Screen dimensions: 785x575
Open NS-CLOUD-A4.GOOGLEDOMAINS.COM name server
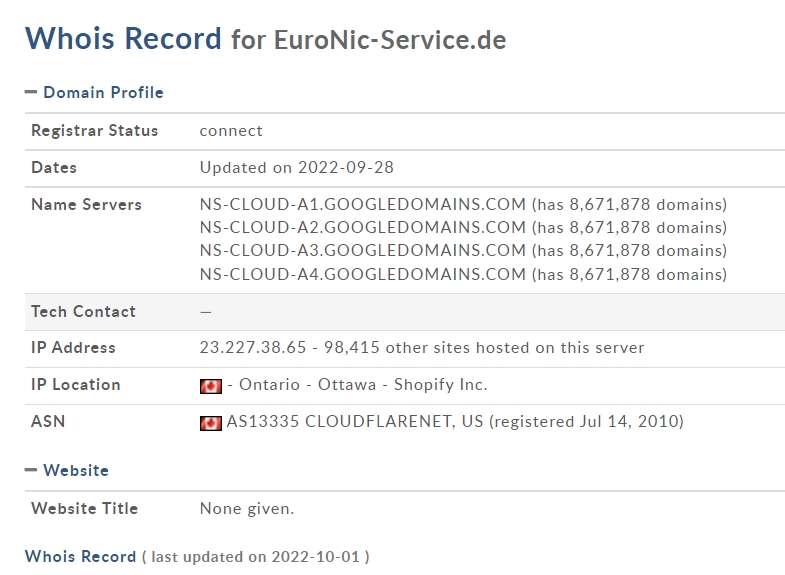pos(363,274)
